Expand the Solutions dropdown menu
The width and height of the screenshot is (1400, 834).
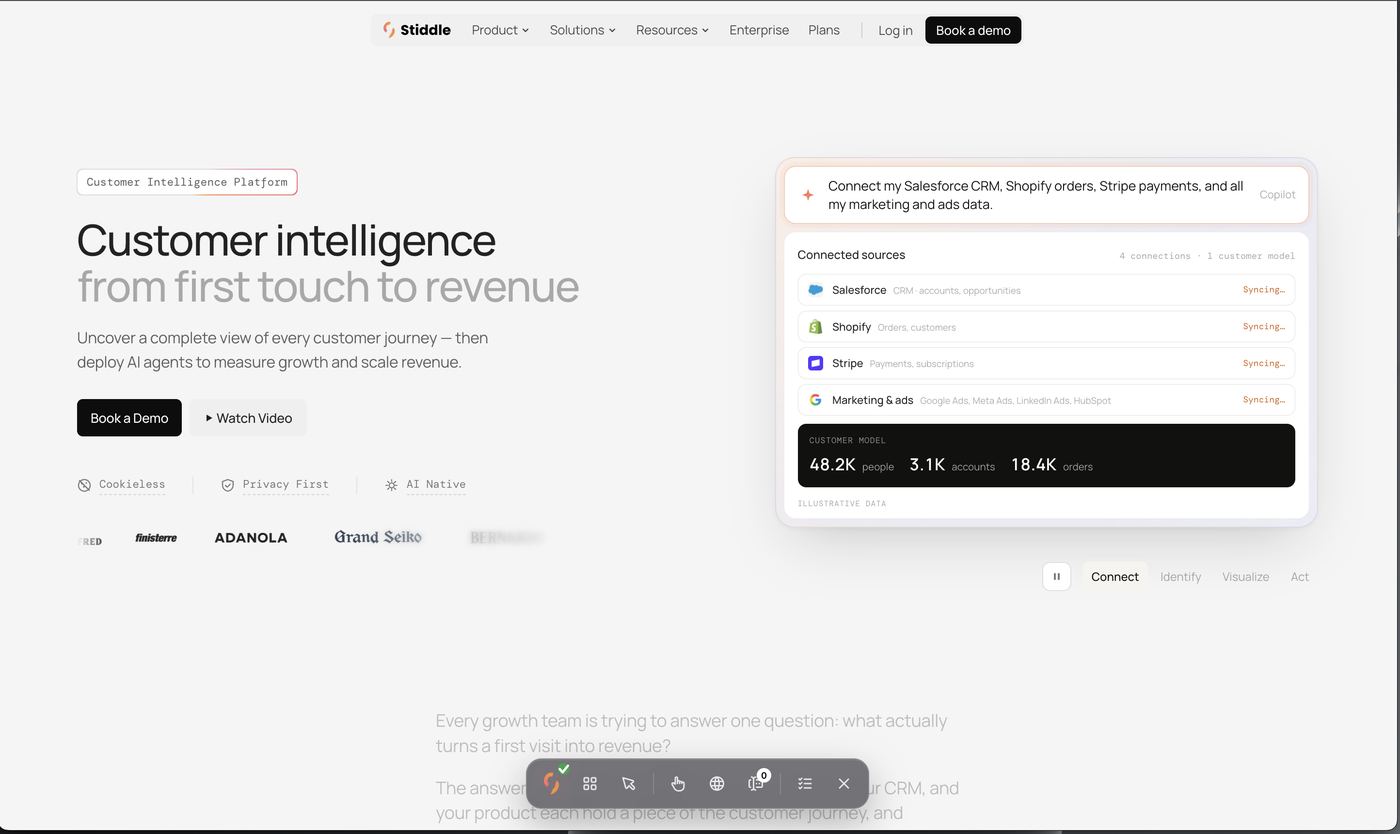[x=583, y=30]
